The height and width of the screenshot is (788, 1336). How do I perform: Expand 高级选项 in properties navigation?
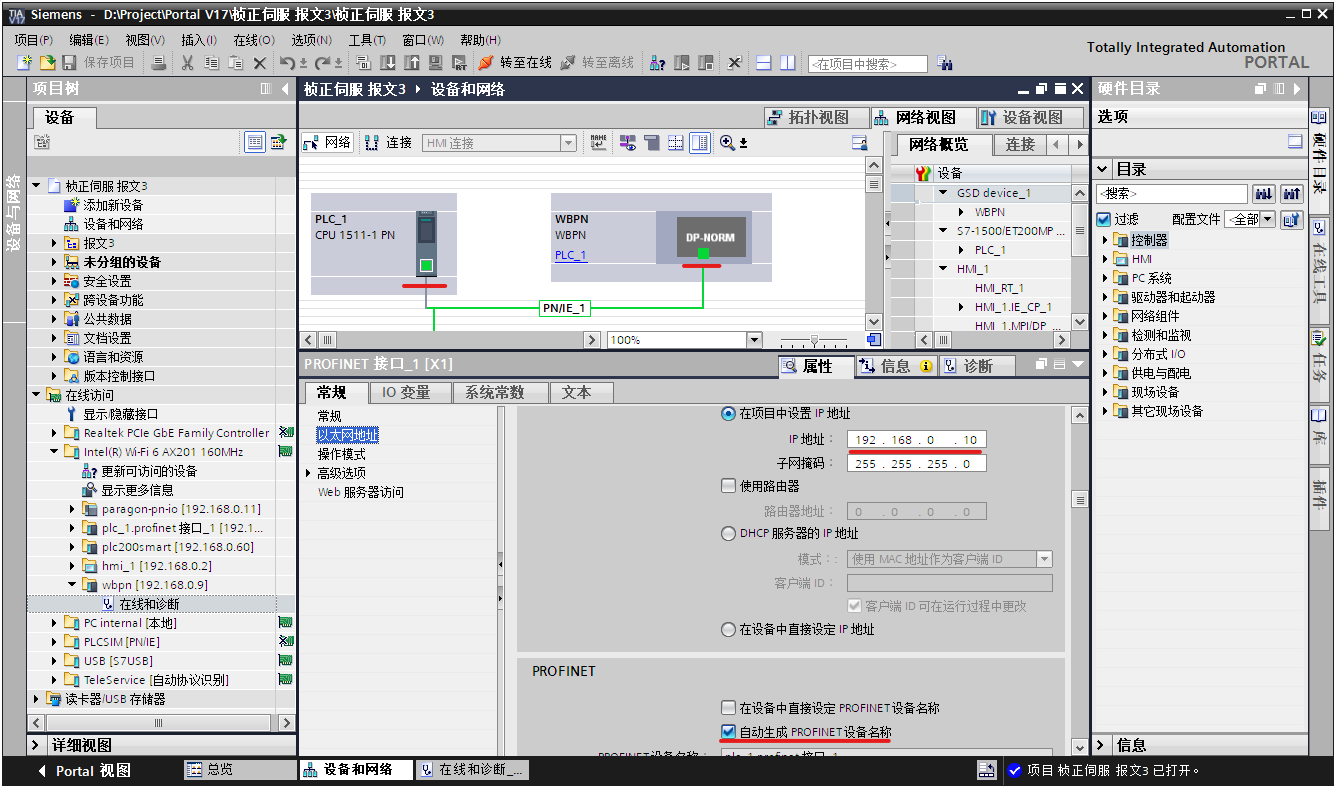pos(309,473)
